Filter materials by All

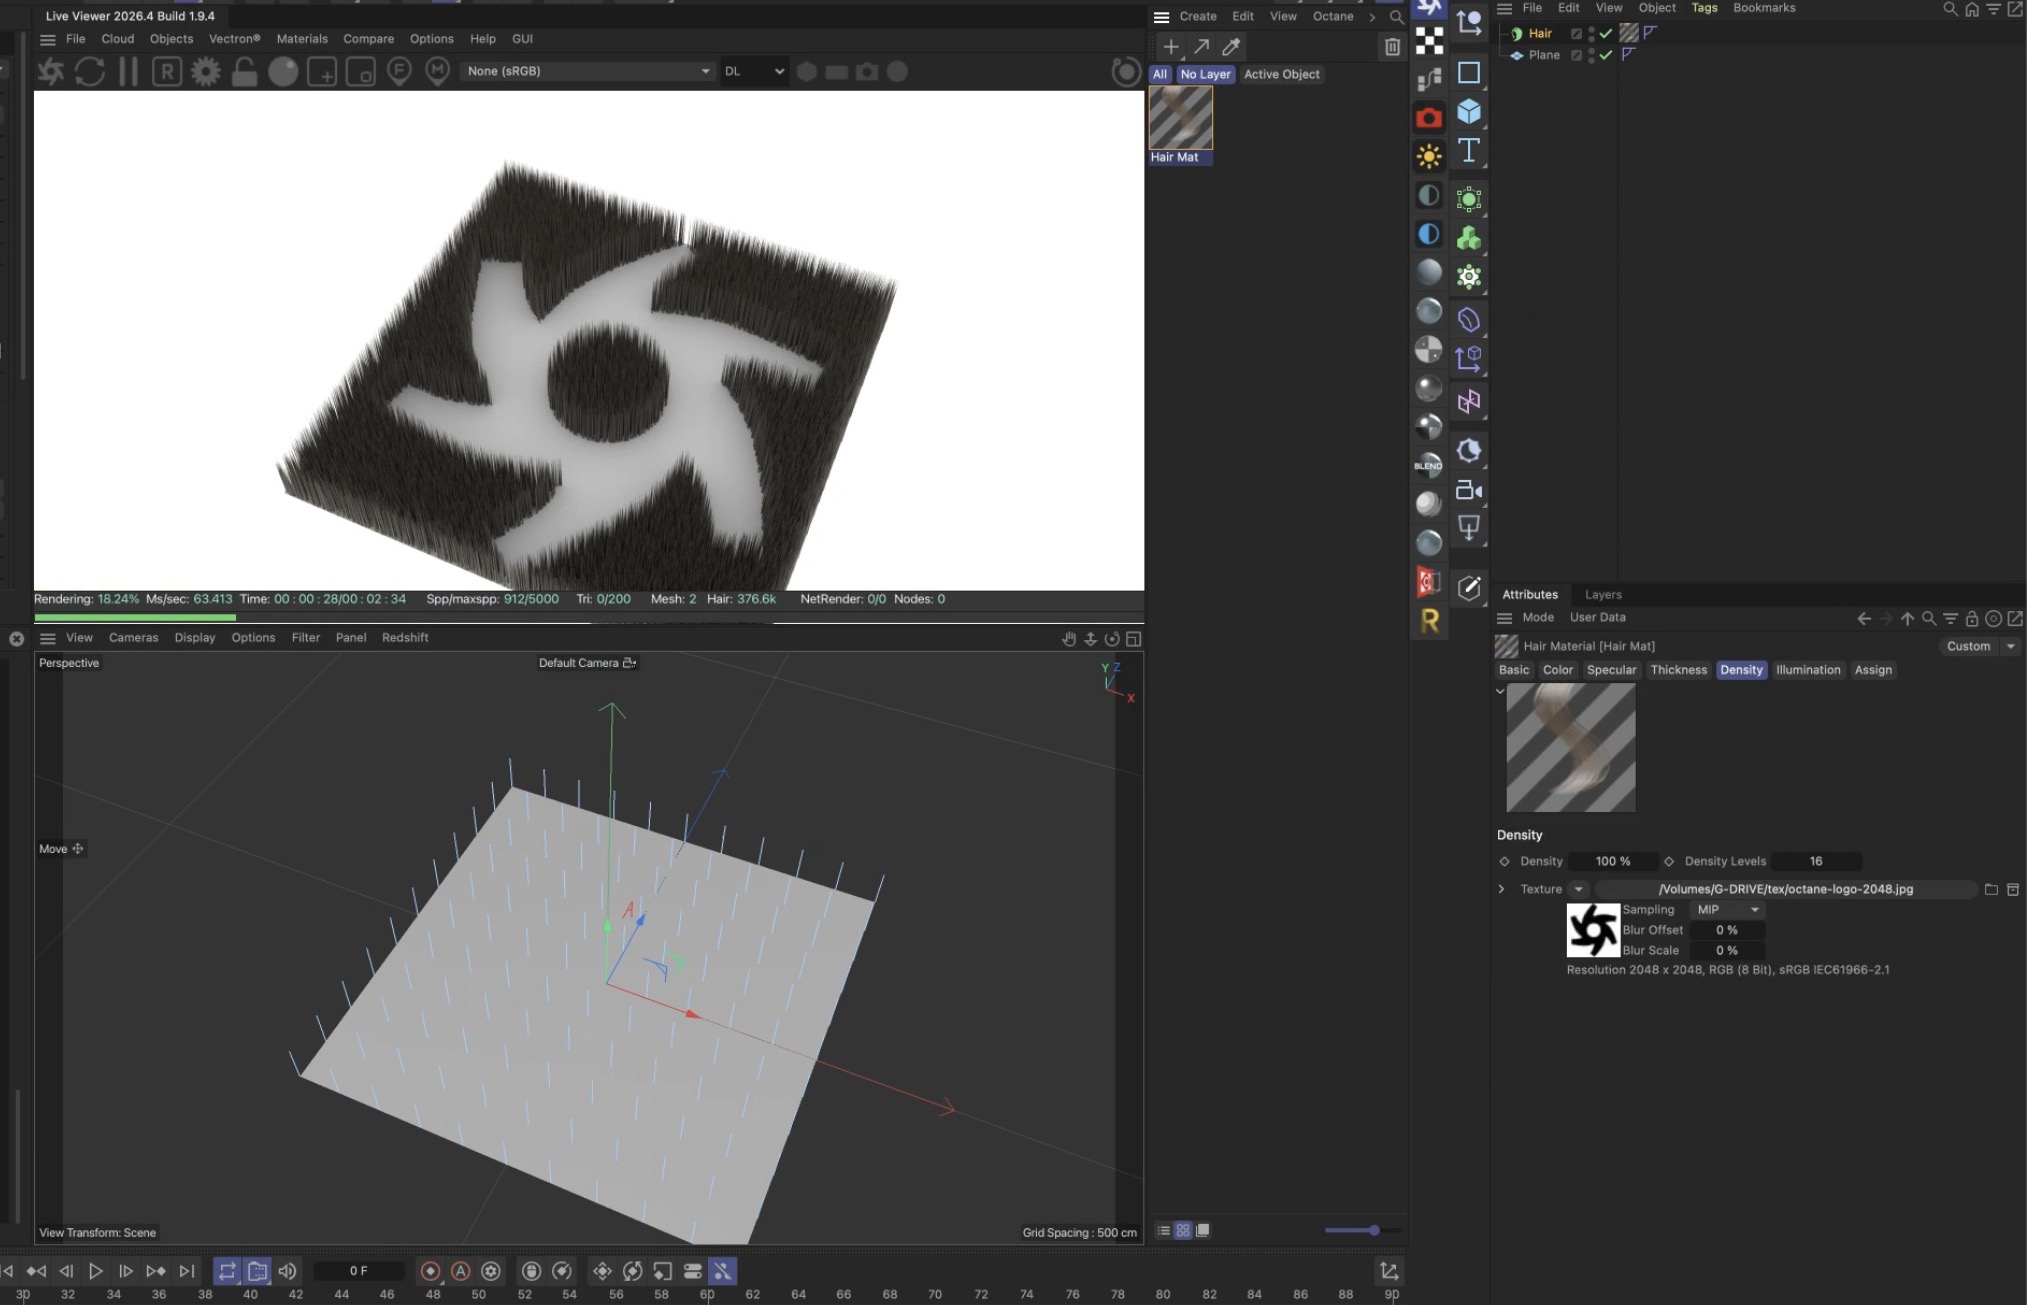1159,74
